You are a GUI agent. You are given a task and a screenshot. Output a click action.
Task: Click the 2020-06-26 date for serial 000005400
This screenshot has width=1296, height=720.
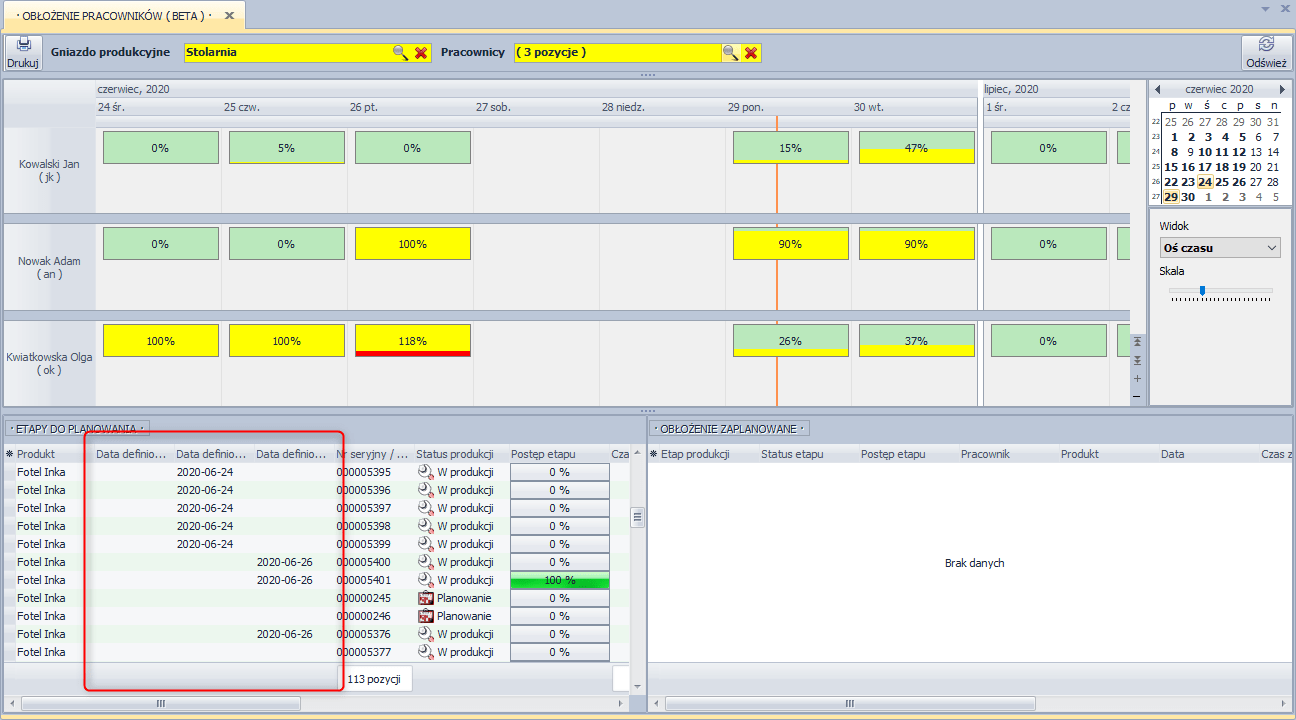(x=285, y=562)
